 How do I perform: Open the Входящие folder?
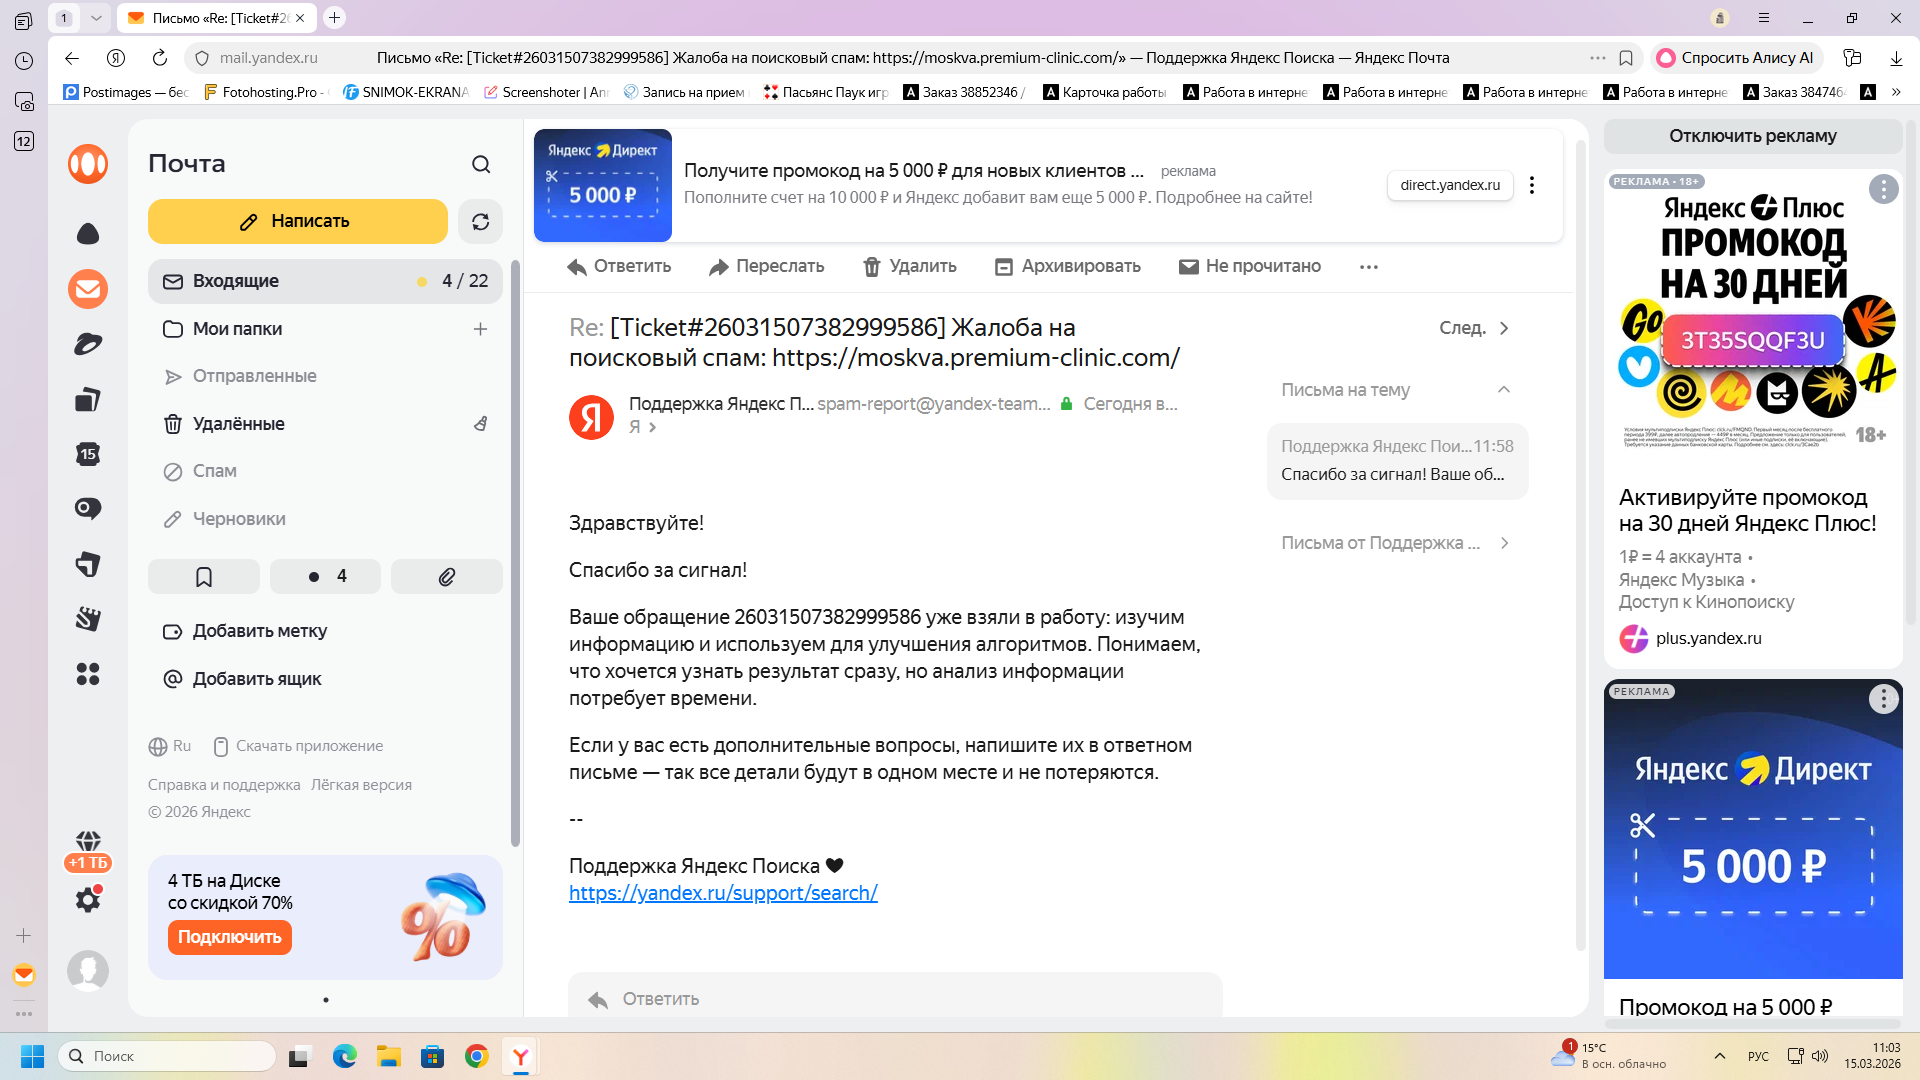coord(236,281)
